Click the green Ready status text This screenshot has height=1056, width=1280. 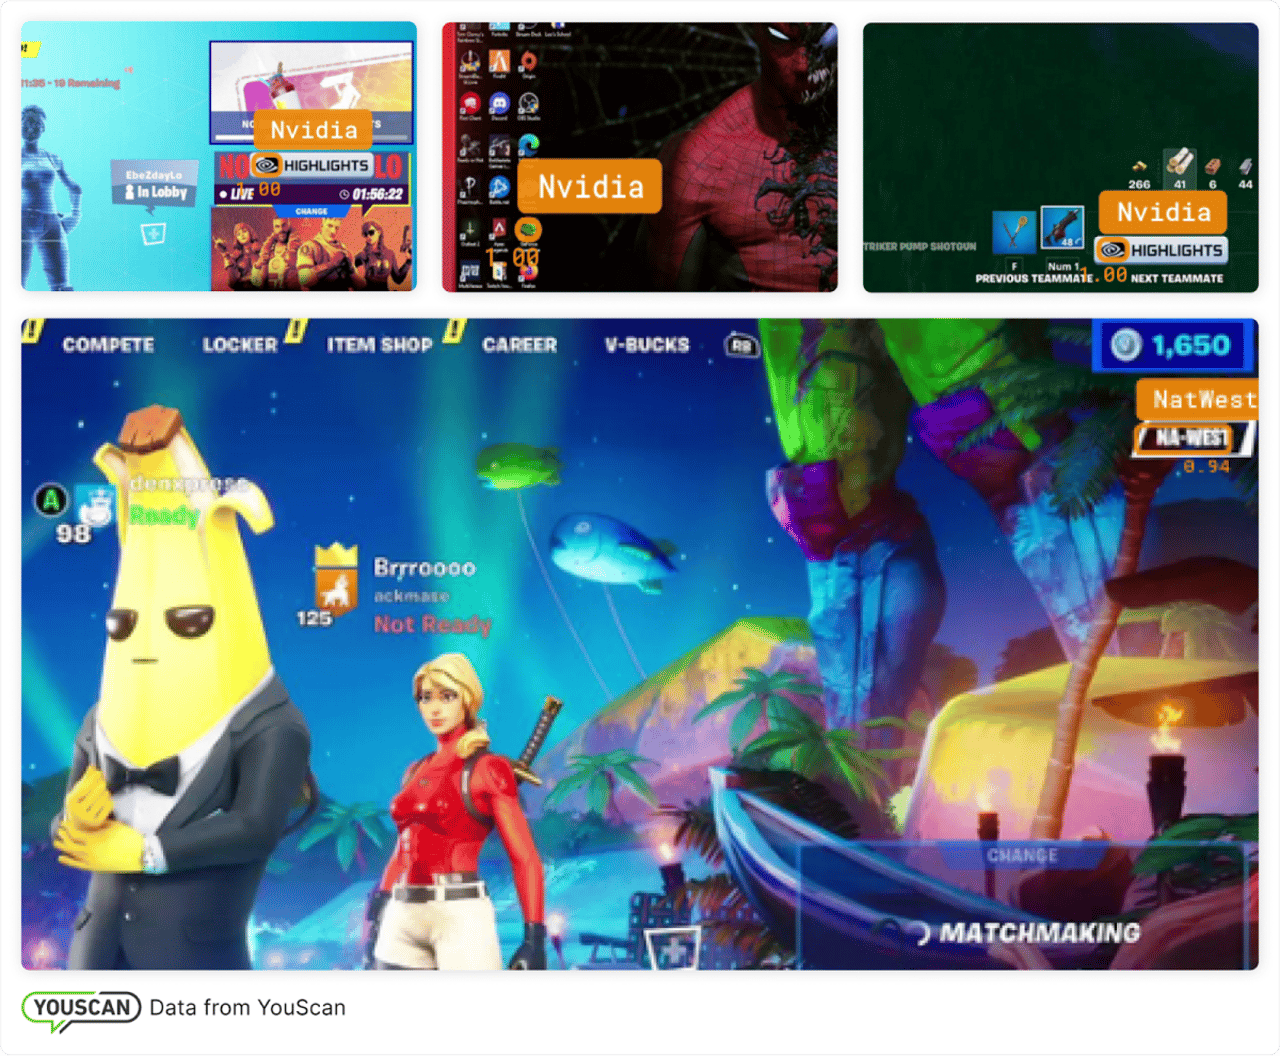click(x=164, y=516)
